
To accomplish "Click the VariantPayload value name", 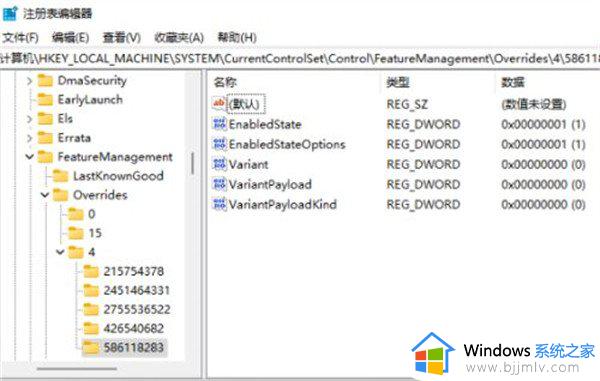I will click(x=270, y=184).
